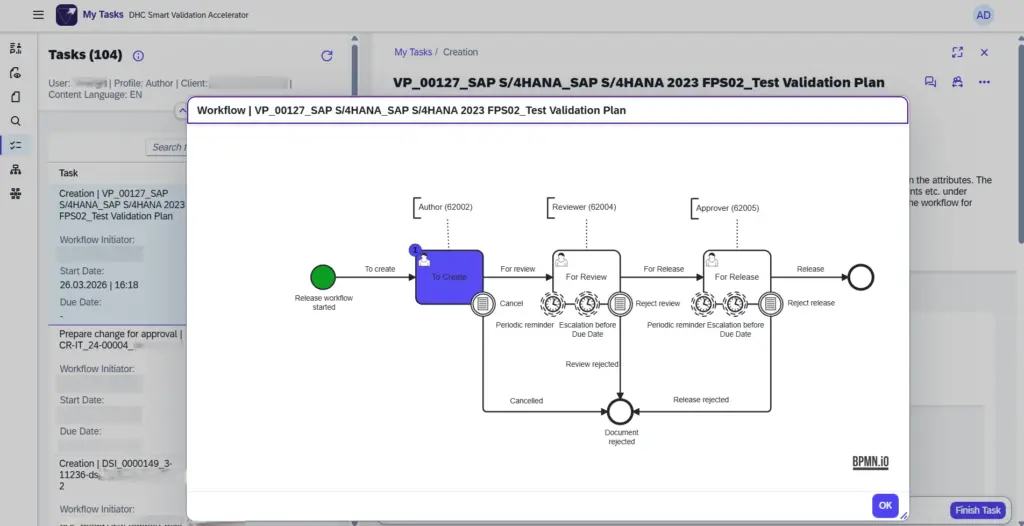Open the three-dot more actions menu

pyautogui.click(x=984, y=82)
